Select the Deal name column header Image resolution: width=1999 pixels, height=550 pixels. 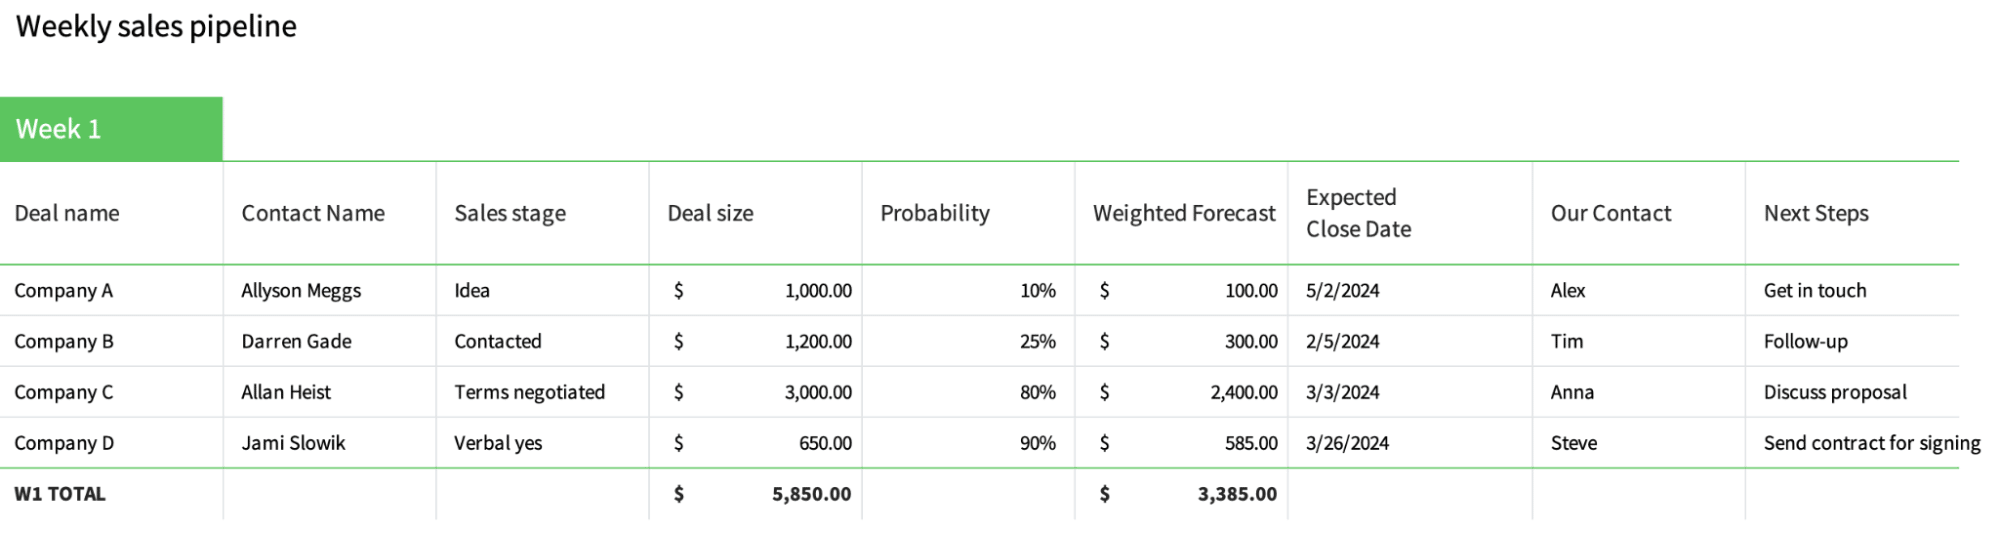click(x=67, y=213)
